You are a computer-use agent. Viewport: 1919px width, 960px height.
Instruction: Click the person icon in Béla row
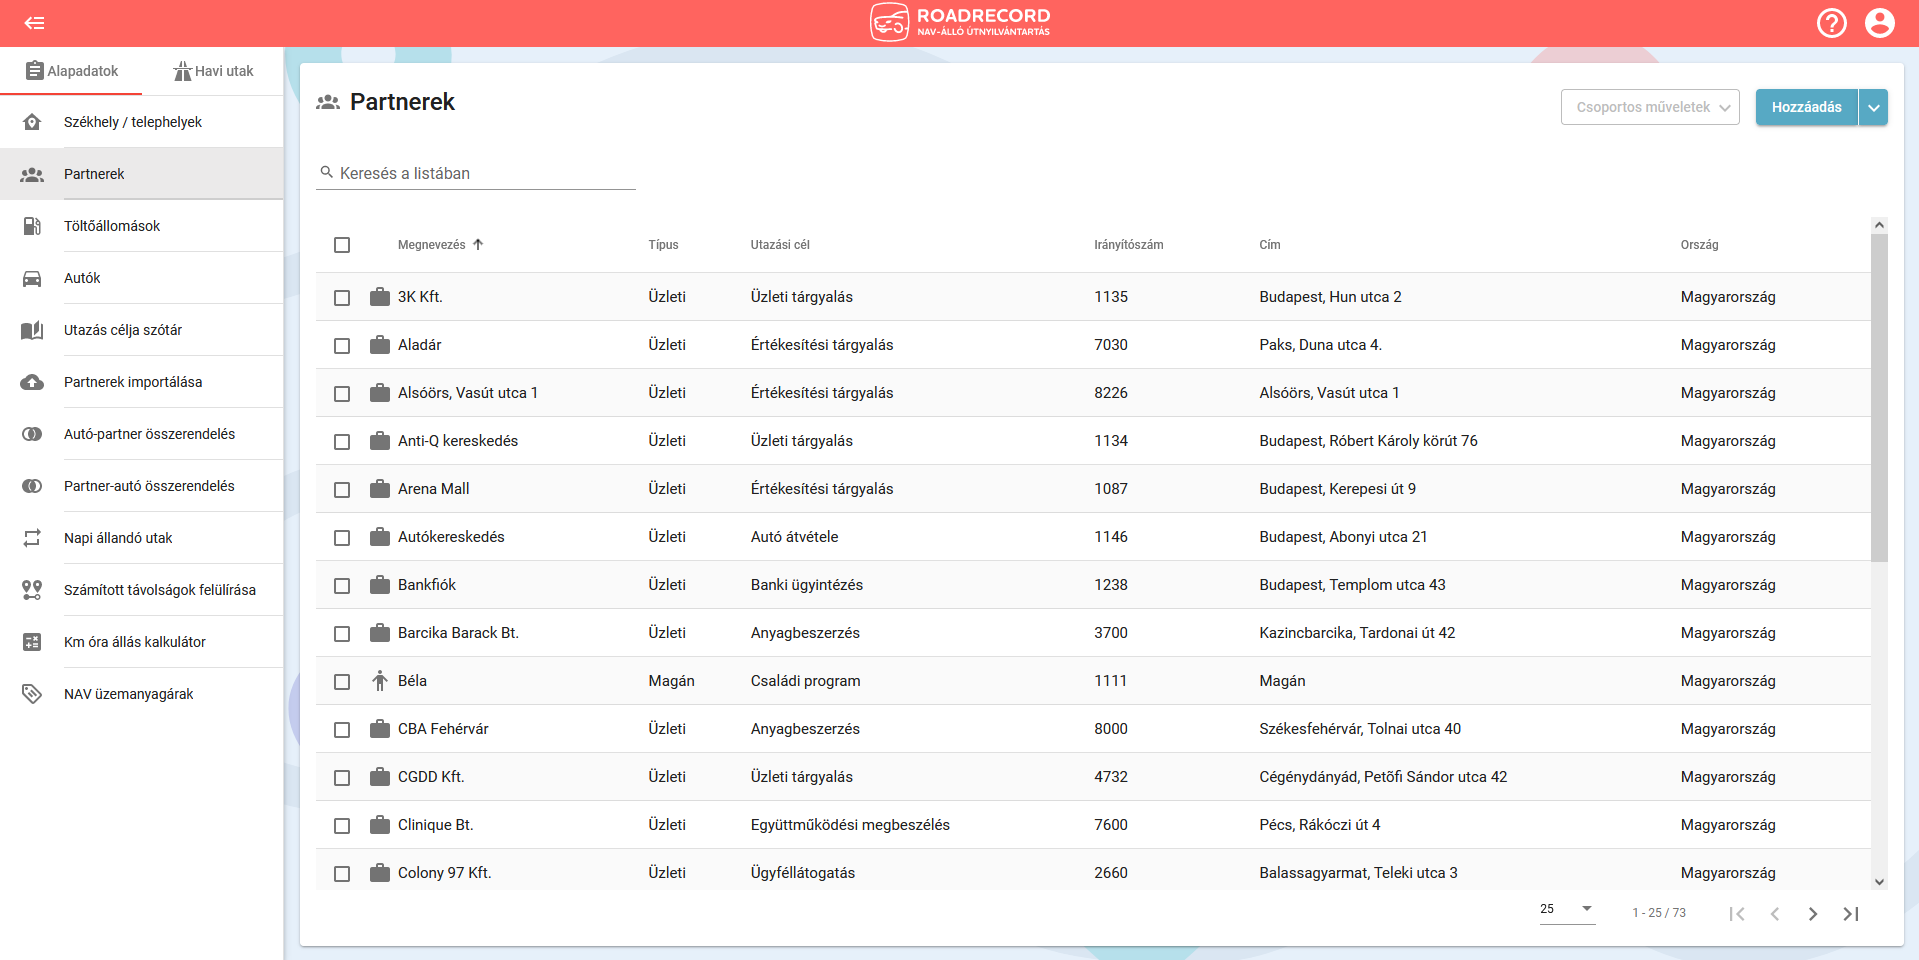[x=380, y=681]
